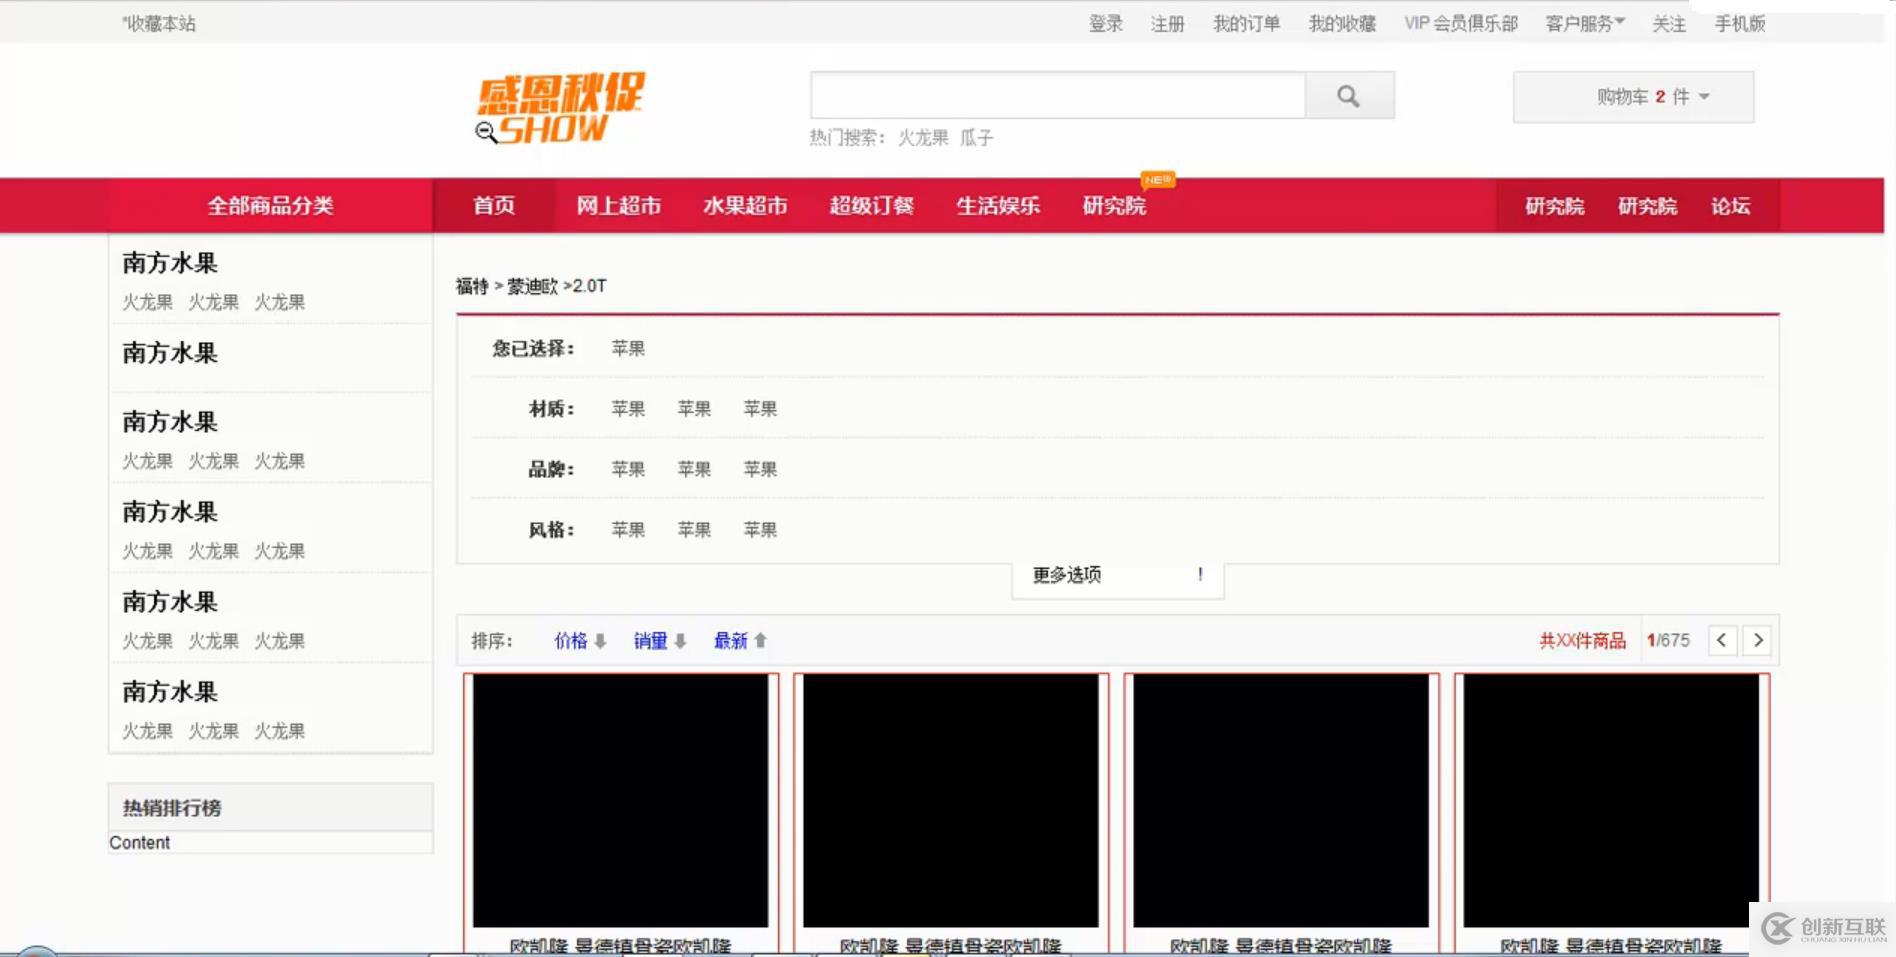
Task: Click second 南方水果 category without subitems
Action: (x=170, y=353)
